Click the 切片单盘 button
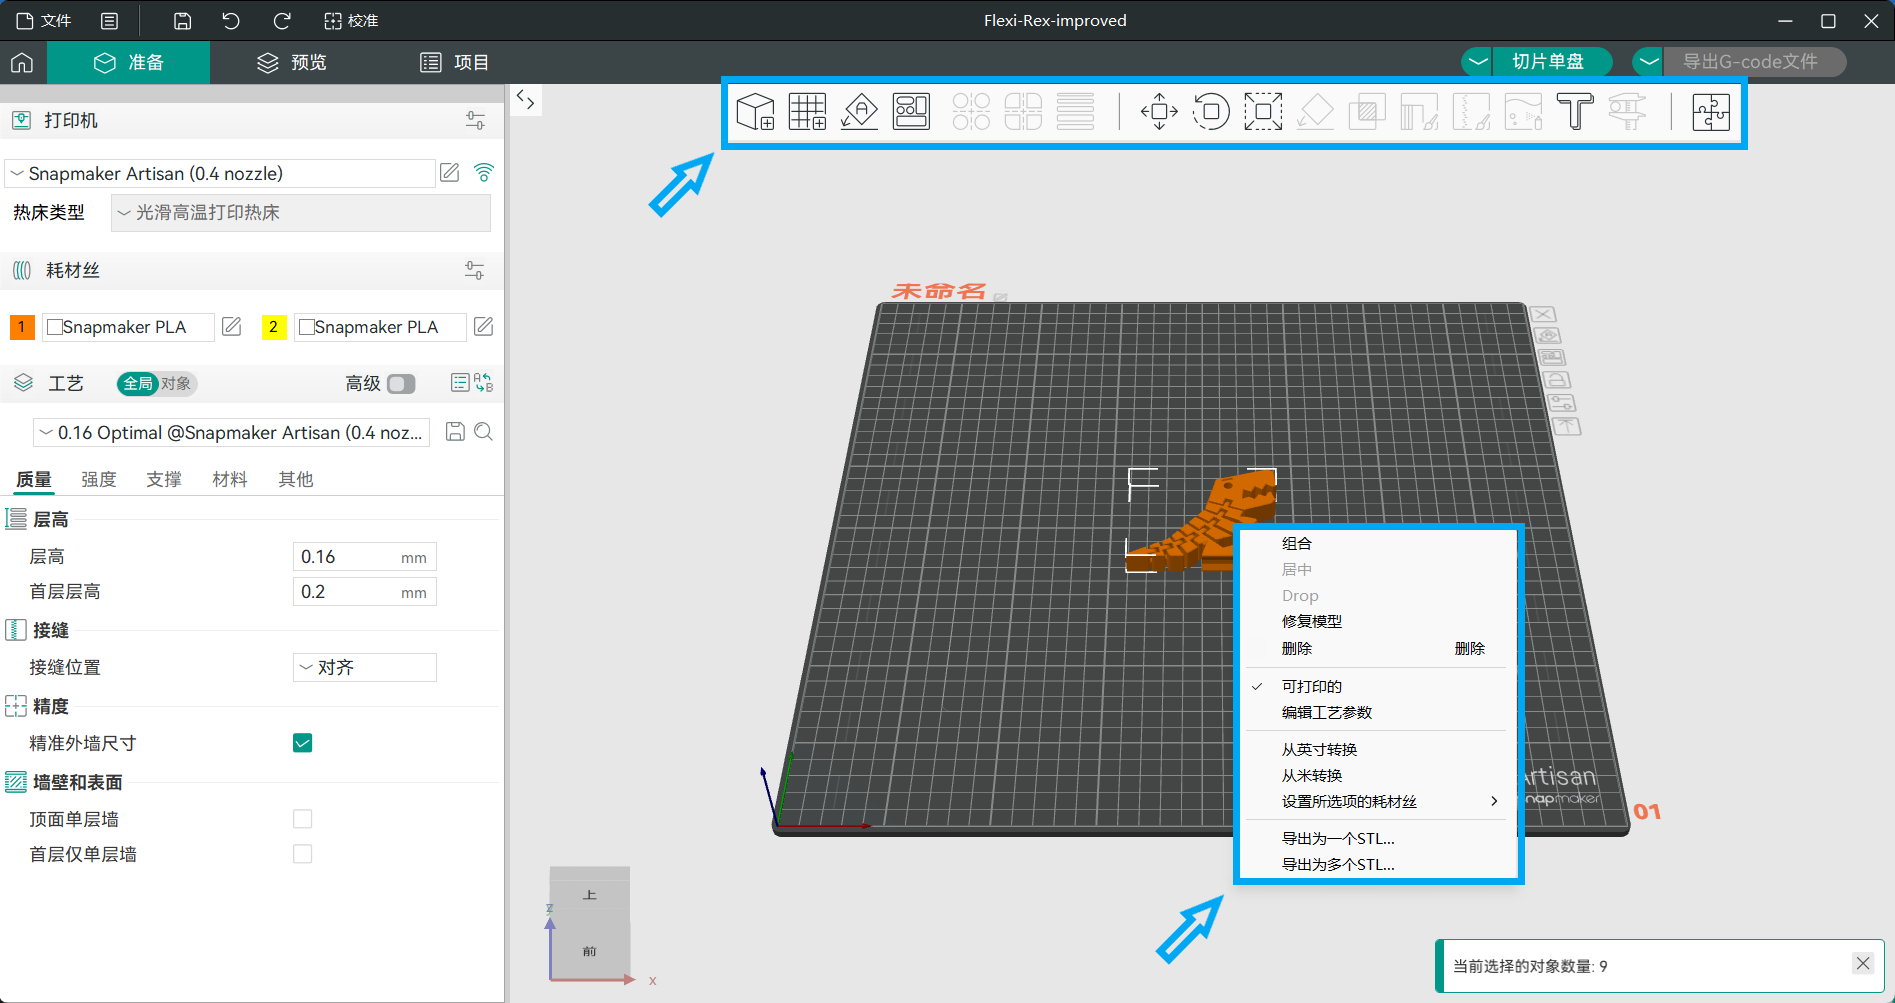This screenshot has width=1895, height=1003. pos(1549,62)
